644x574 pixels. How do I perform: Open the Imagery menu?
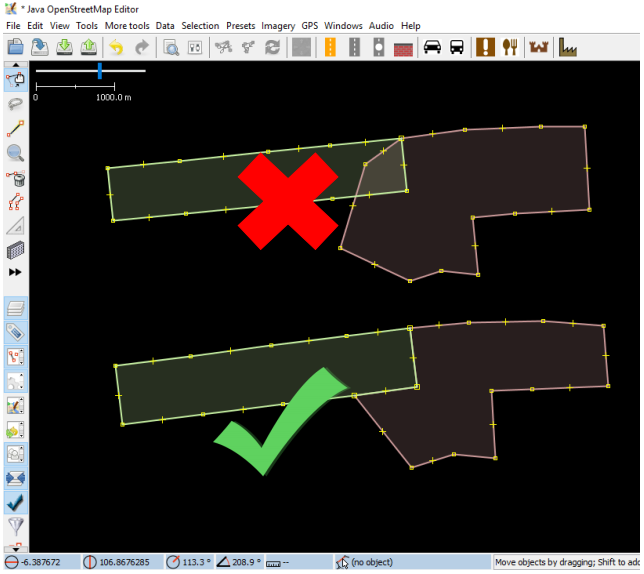[x=278, y=25]
